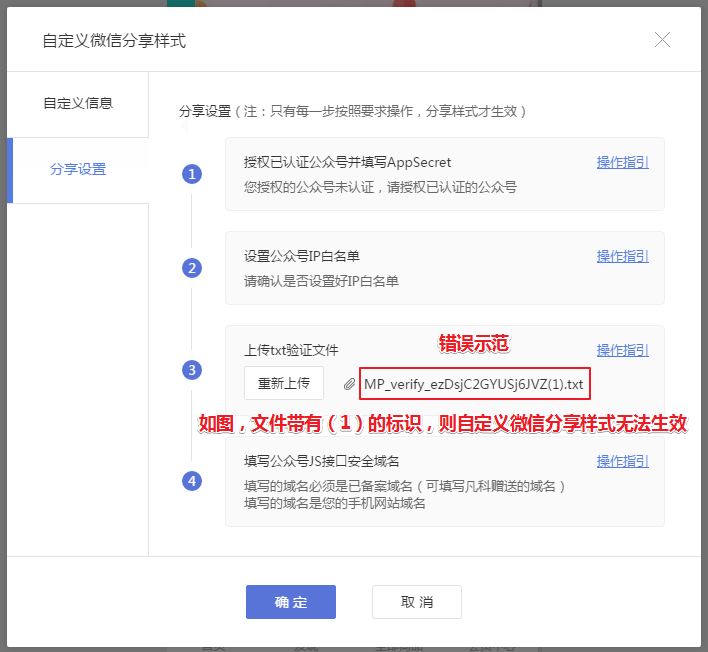
Task: Open the 自定义信息 tab
Action: click(78, 103)
